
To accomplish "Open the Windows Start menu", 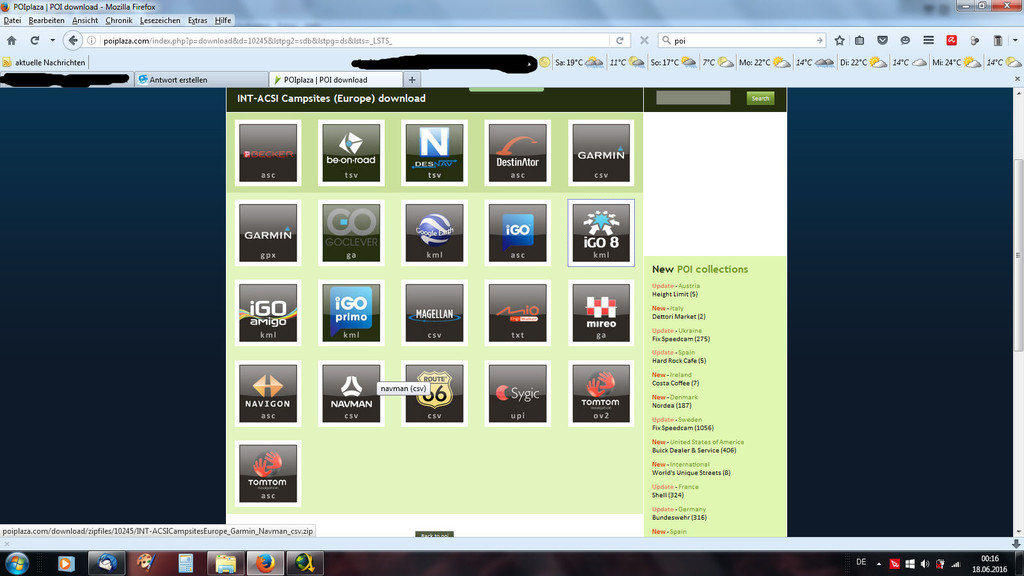I will 17,563.
